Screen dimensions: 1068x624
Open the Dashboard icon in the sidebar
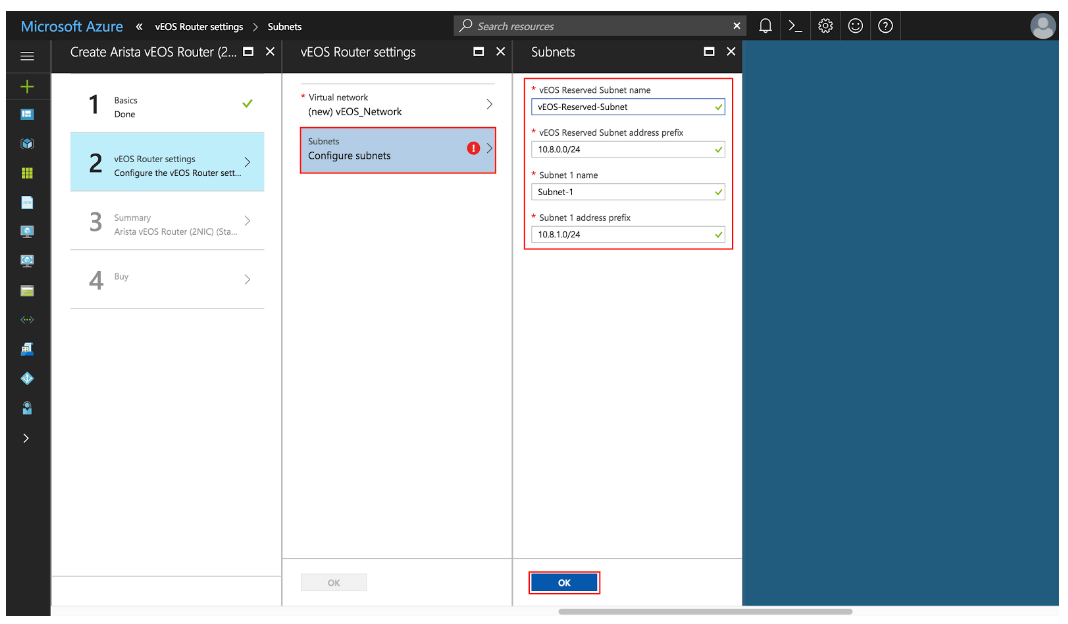27,114
